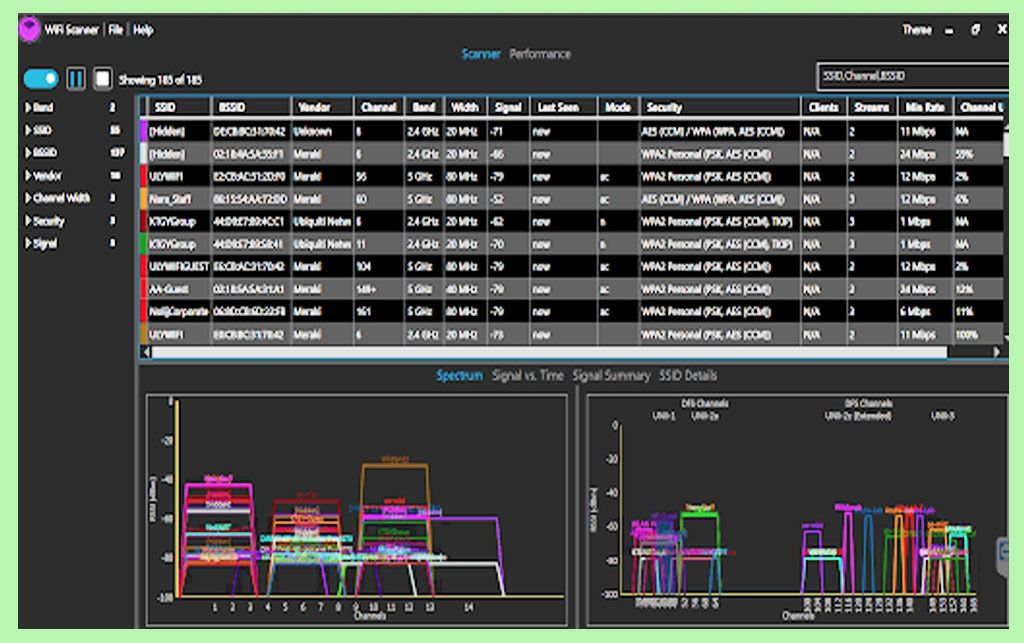Stop scanning with the square button
Image resolution: width=1024 pixels, height=643 pixels.
(102, 78)
